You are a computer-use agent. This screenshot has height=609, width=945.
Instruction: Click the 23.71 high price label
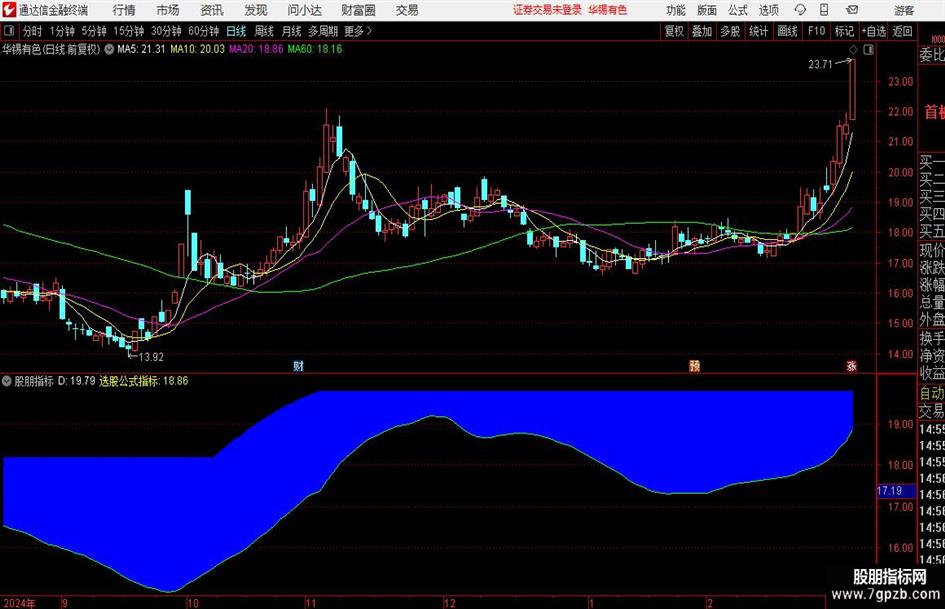820,65
